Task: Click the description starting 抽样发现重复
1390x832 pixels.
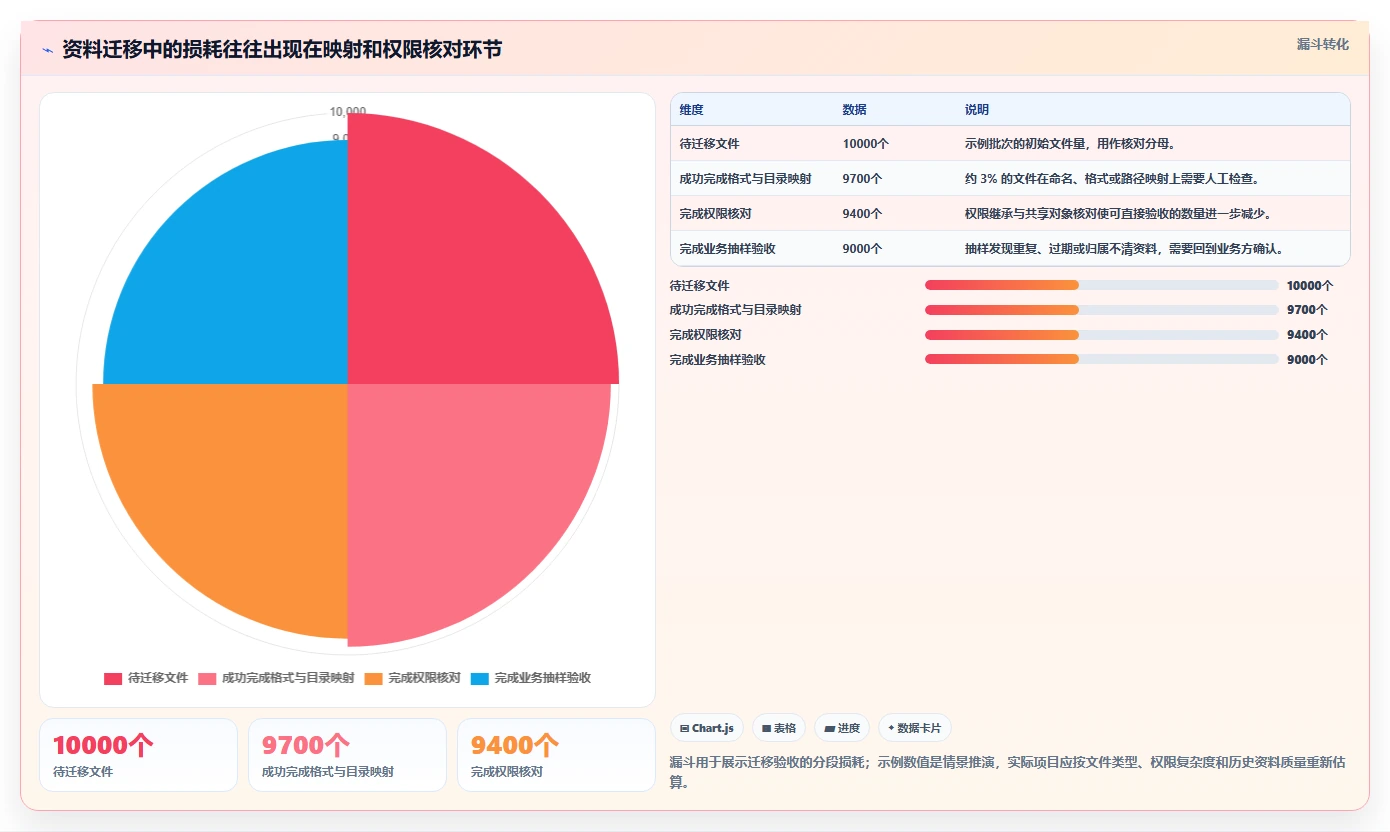Action: (1123, 248)
